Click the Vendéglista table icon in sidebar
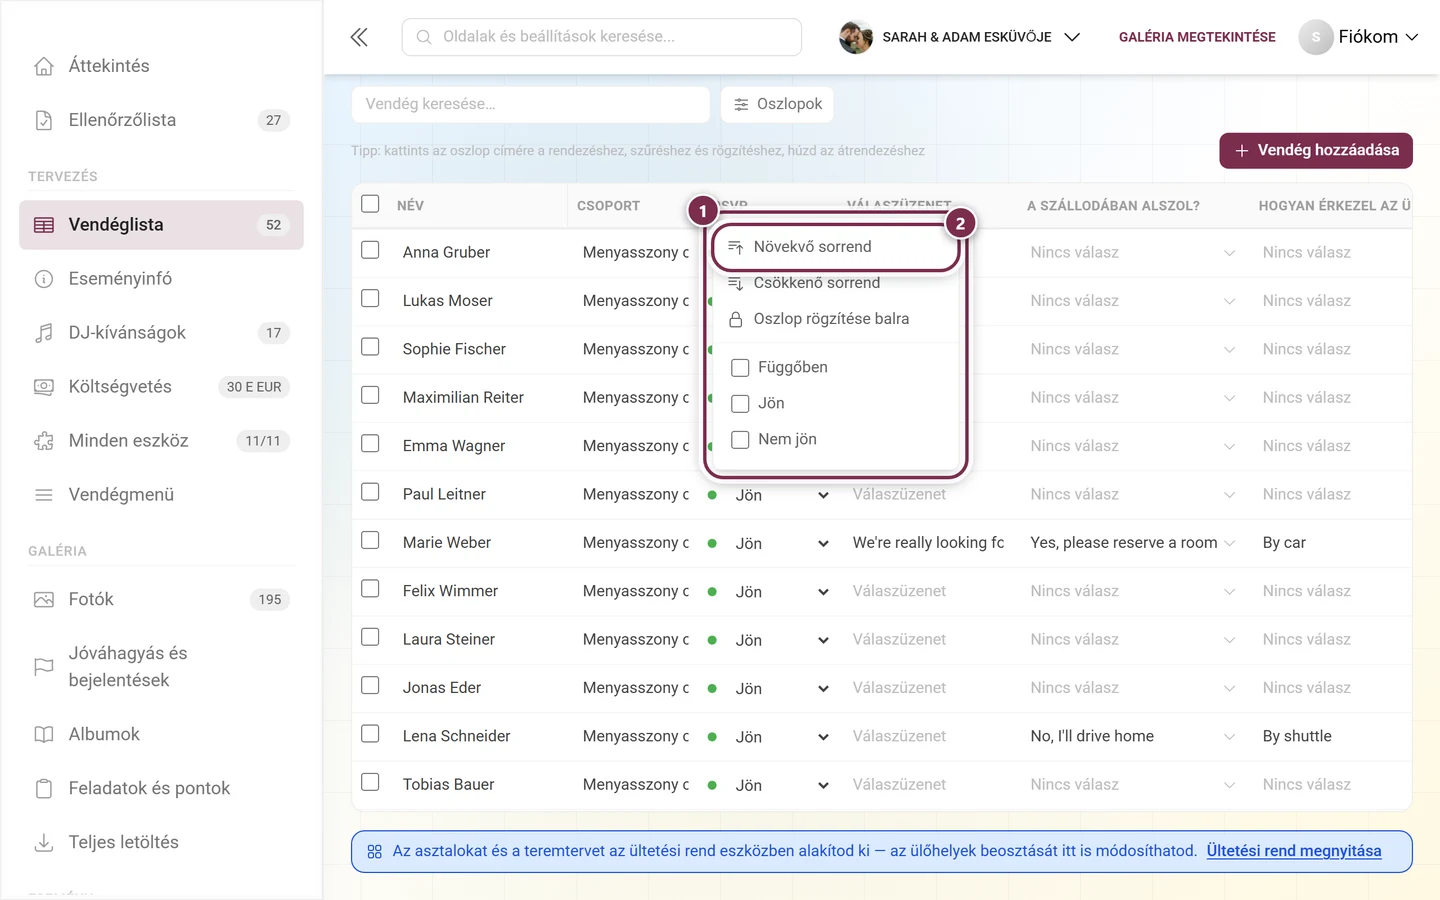1440x900 pixels. click(44, 225)
